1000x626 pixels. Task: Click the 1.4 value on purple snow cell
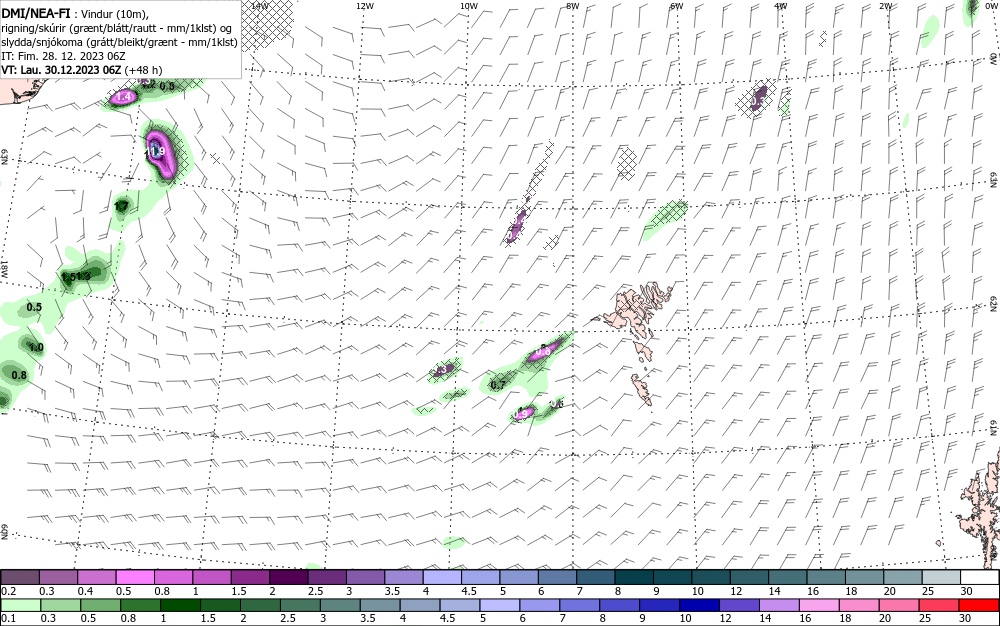click(x=124, y=97)
